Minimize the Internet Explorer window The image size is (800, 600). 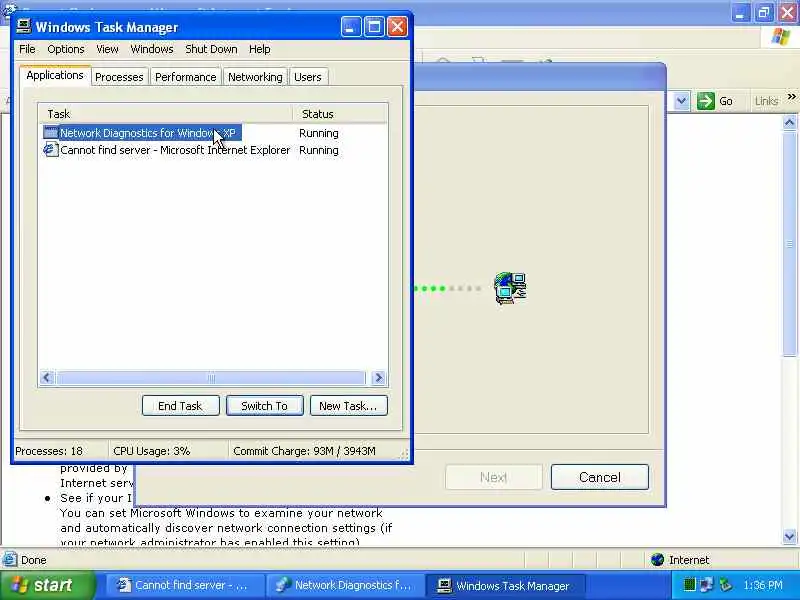pyautogui.click(x=740, y=13)
